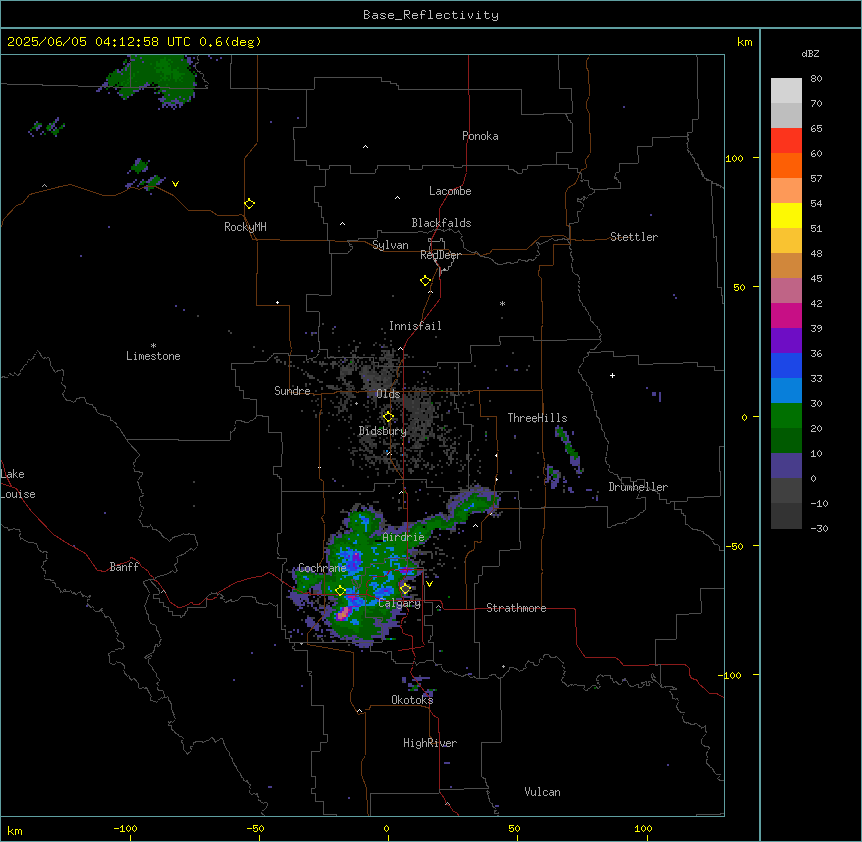Select the Sylvan label

point(390,245)
